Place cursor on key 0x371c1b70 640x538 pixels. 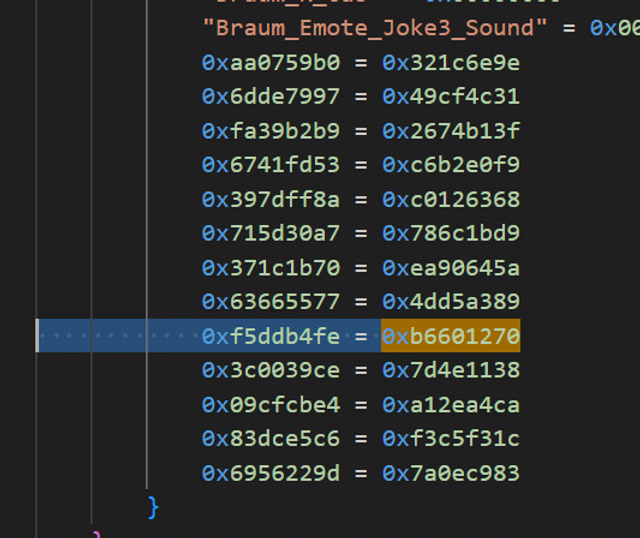pyautogui.click(x=270, y=268)
